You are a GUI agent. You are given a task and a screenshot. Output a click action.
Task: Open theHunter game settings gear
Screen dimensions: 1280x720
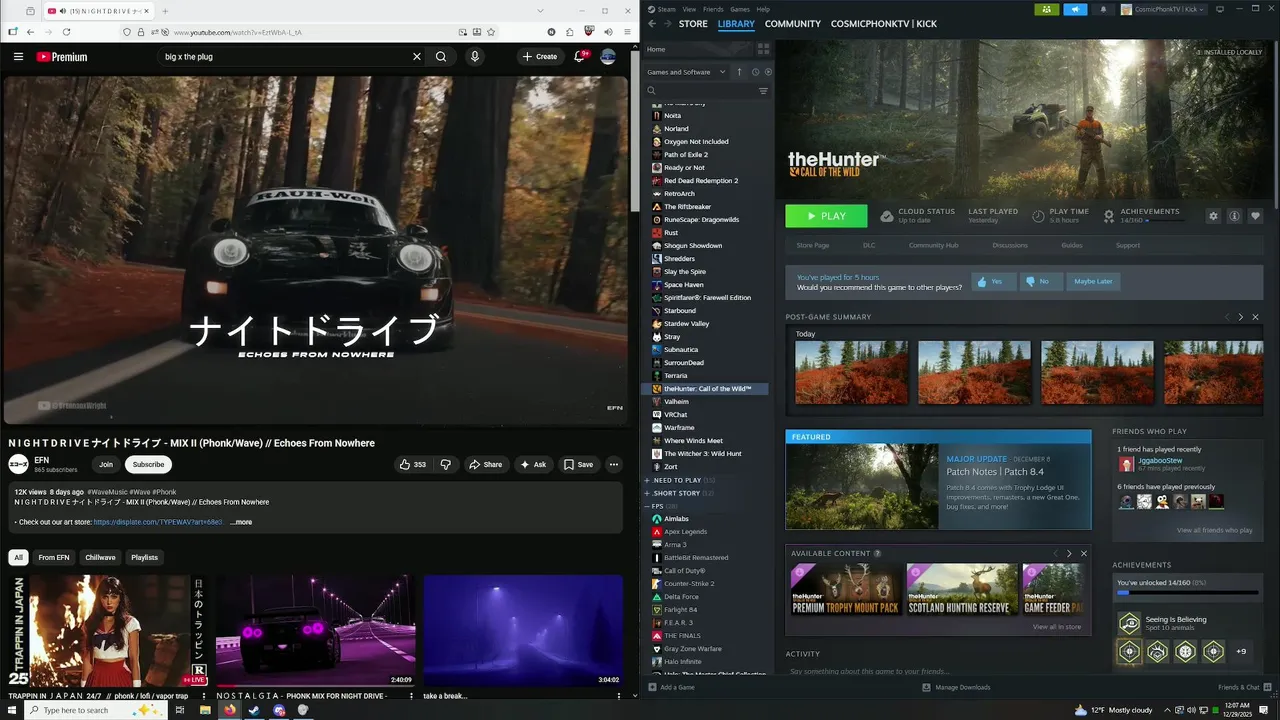tap(1214, 216)
